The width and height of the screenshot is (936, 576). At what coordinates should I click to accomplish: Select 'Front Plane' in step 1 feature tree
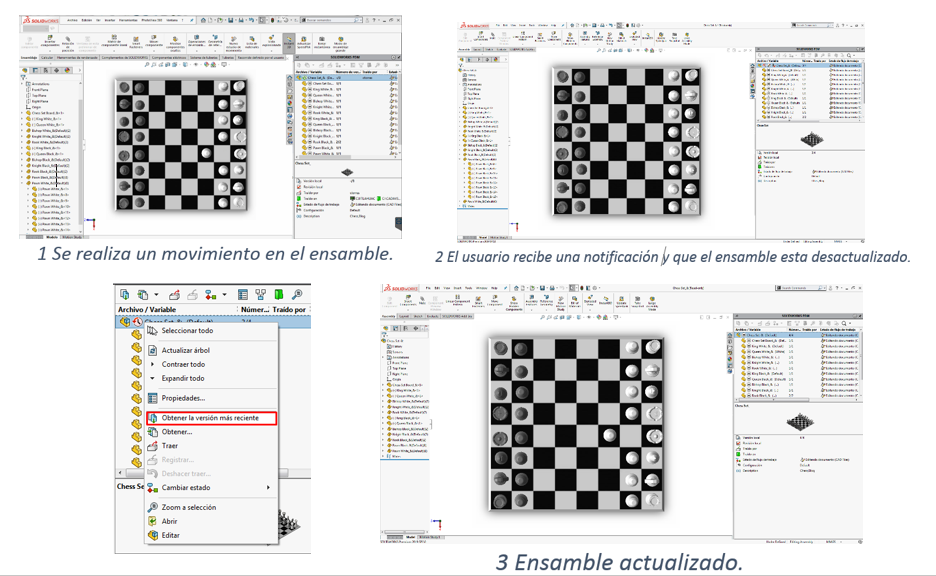[x=39, y=90]
